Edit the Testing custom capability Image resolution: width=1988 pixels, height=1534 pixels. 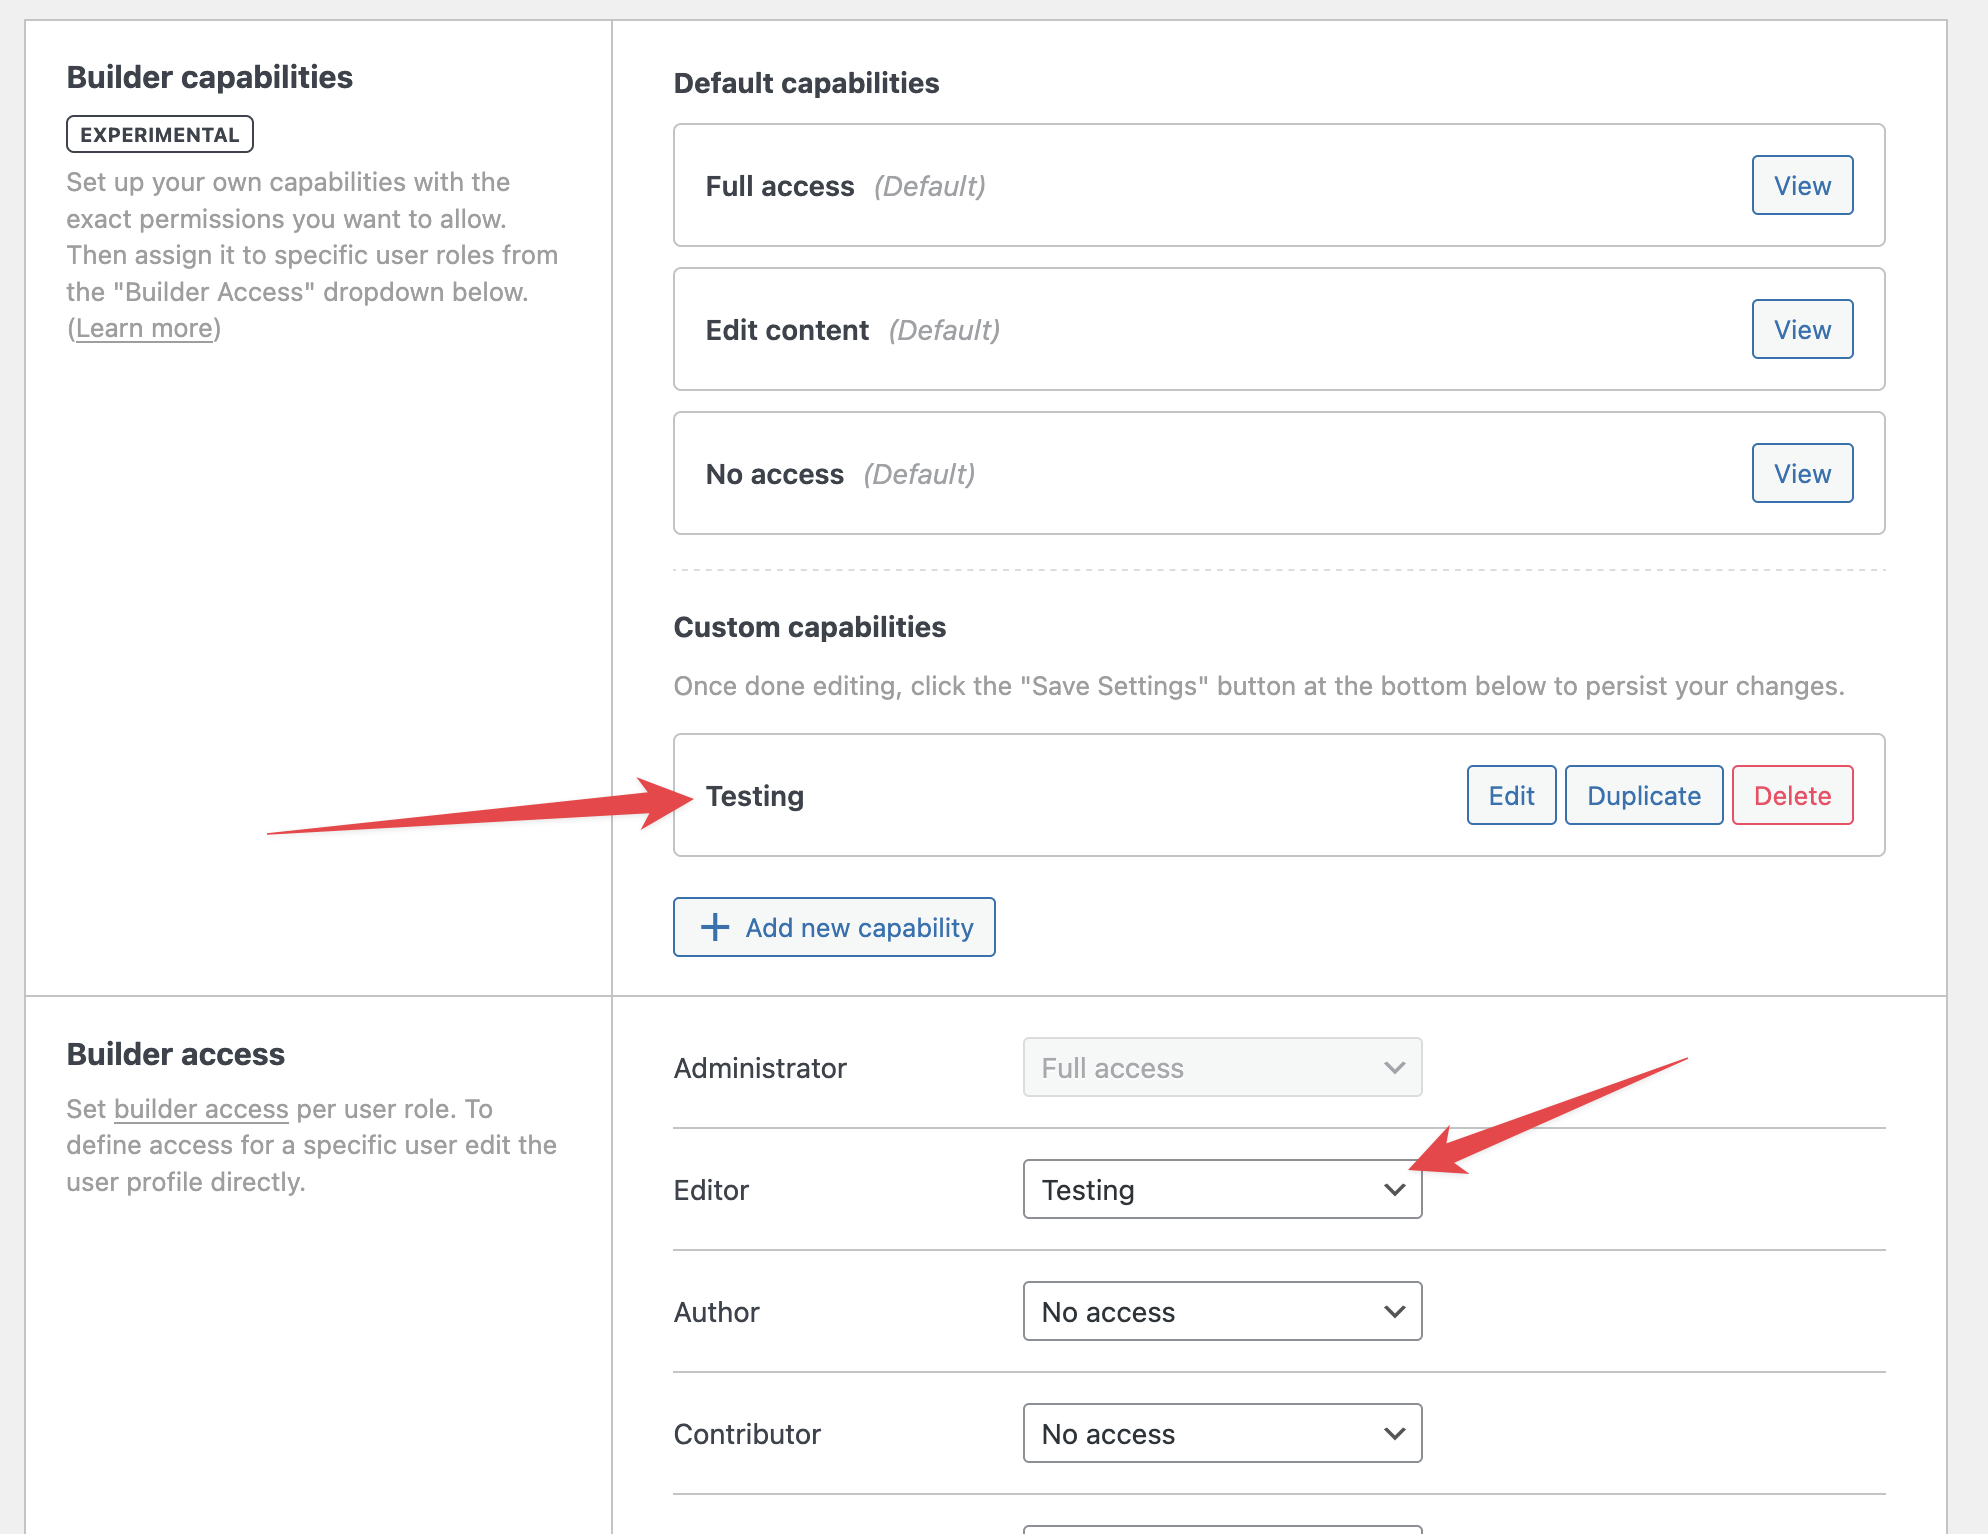1511,795
